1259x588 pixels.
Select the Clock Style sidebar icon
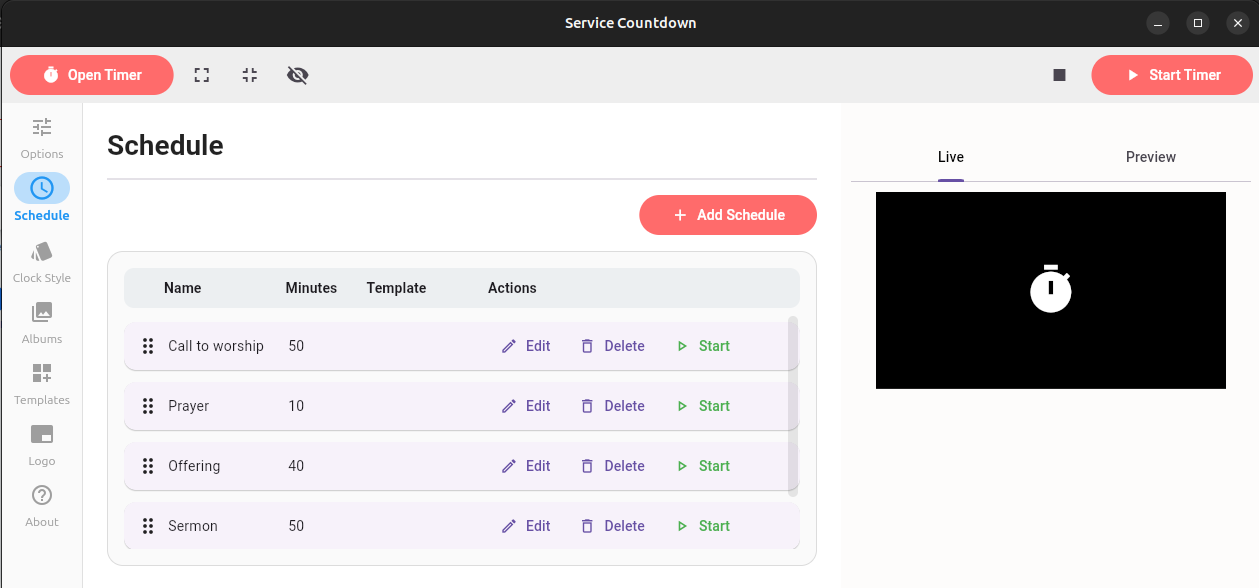tap(41, 251)
